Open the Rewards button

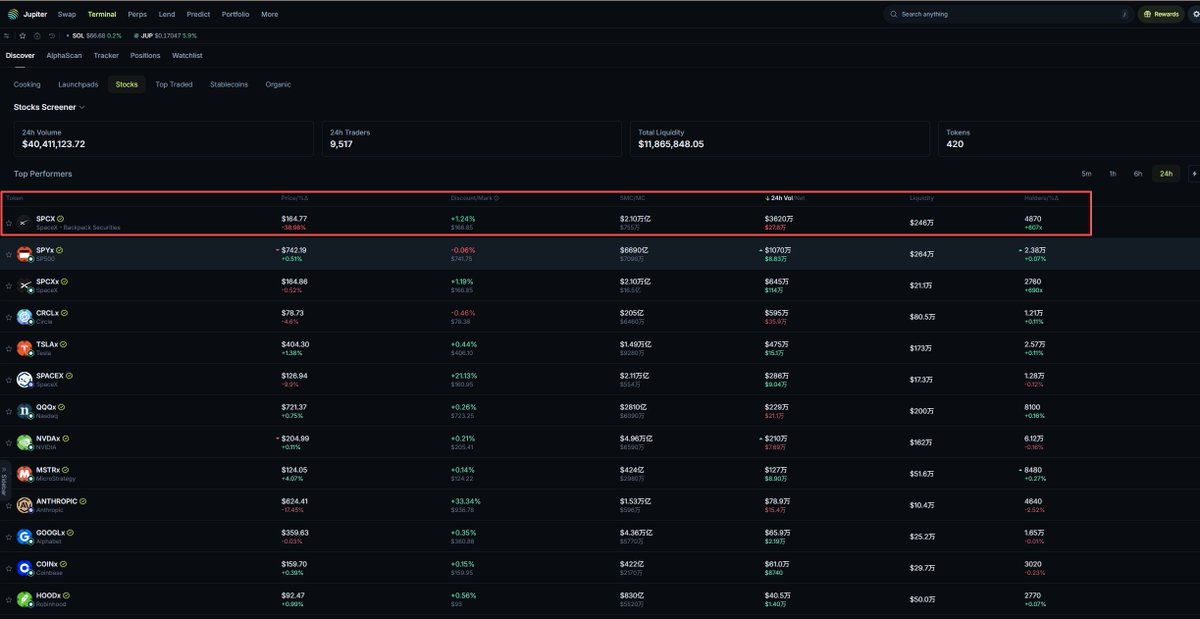pos(1160,14)
